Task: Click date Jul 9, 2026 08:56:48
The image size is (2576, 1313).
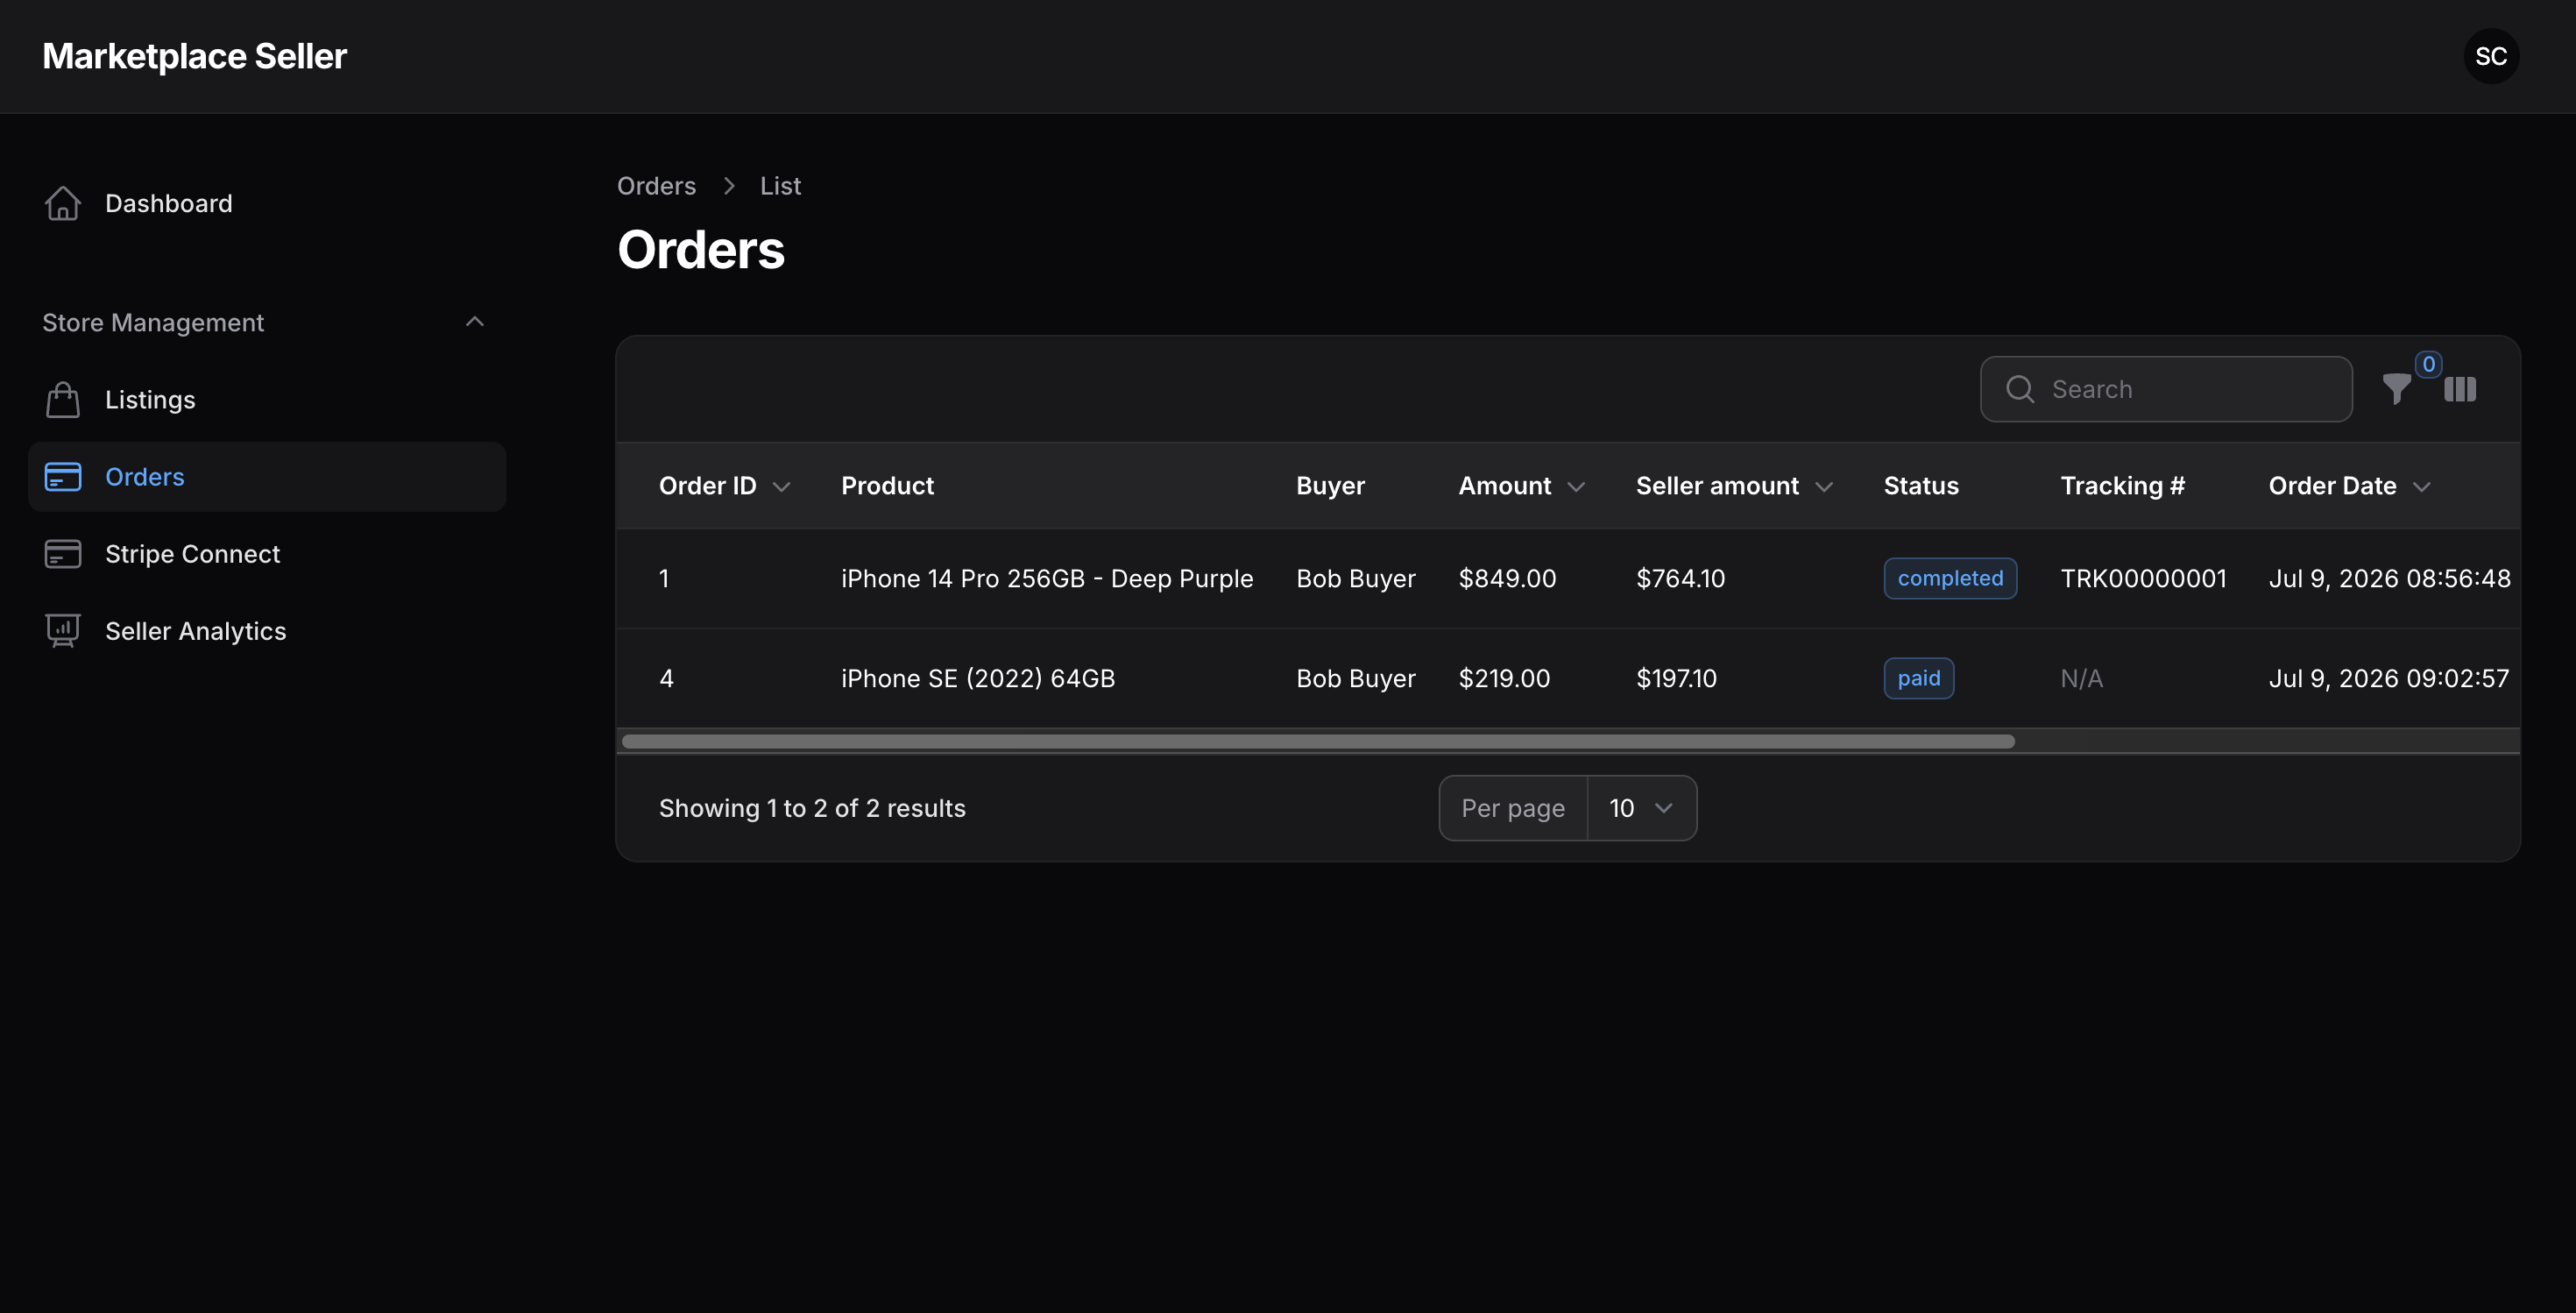Action: (2389, 578)
